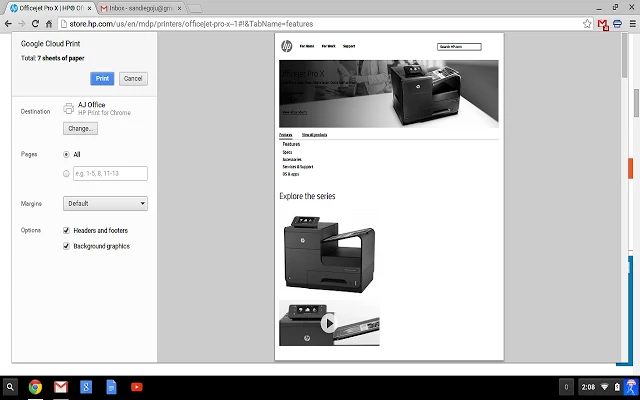640x400 pixels.
Task: Open Gmail app from the shelf
Action: click(60, 387)
